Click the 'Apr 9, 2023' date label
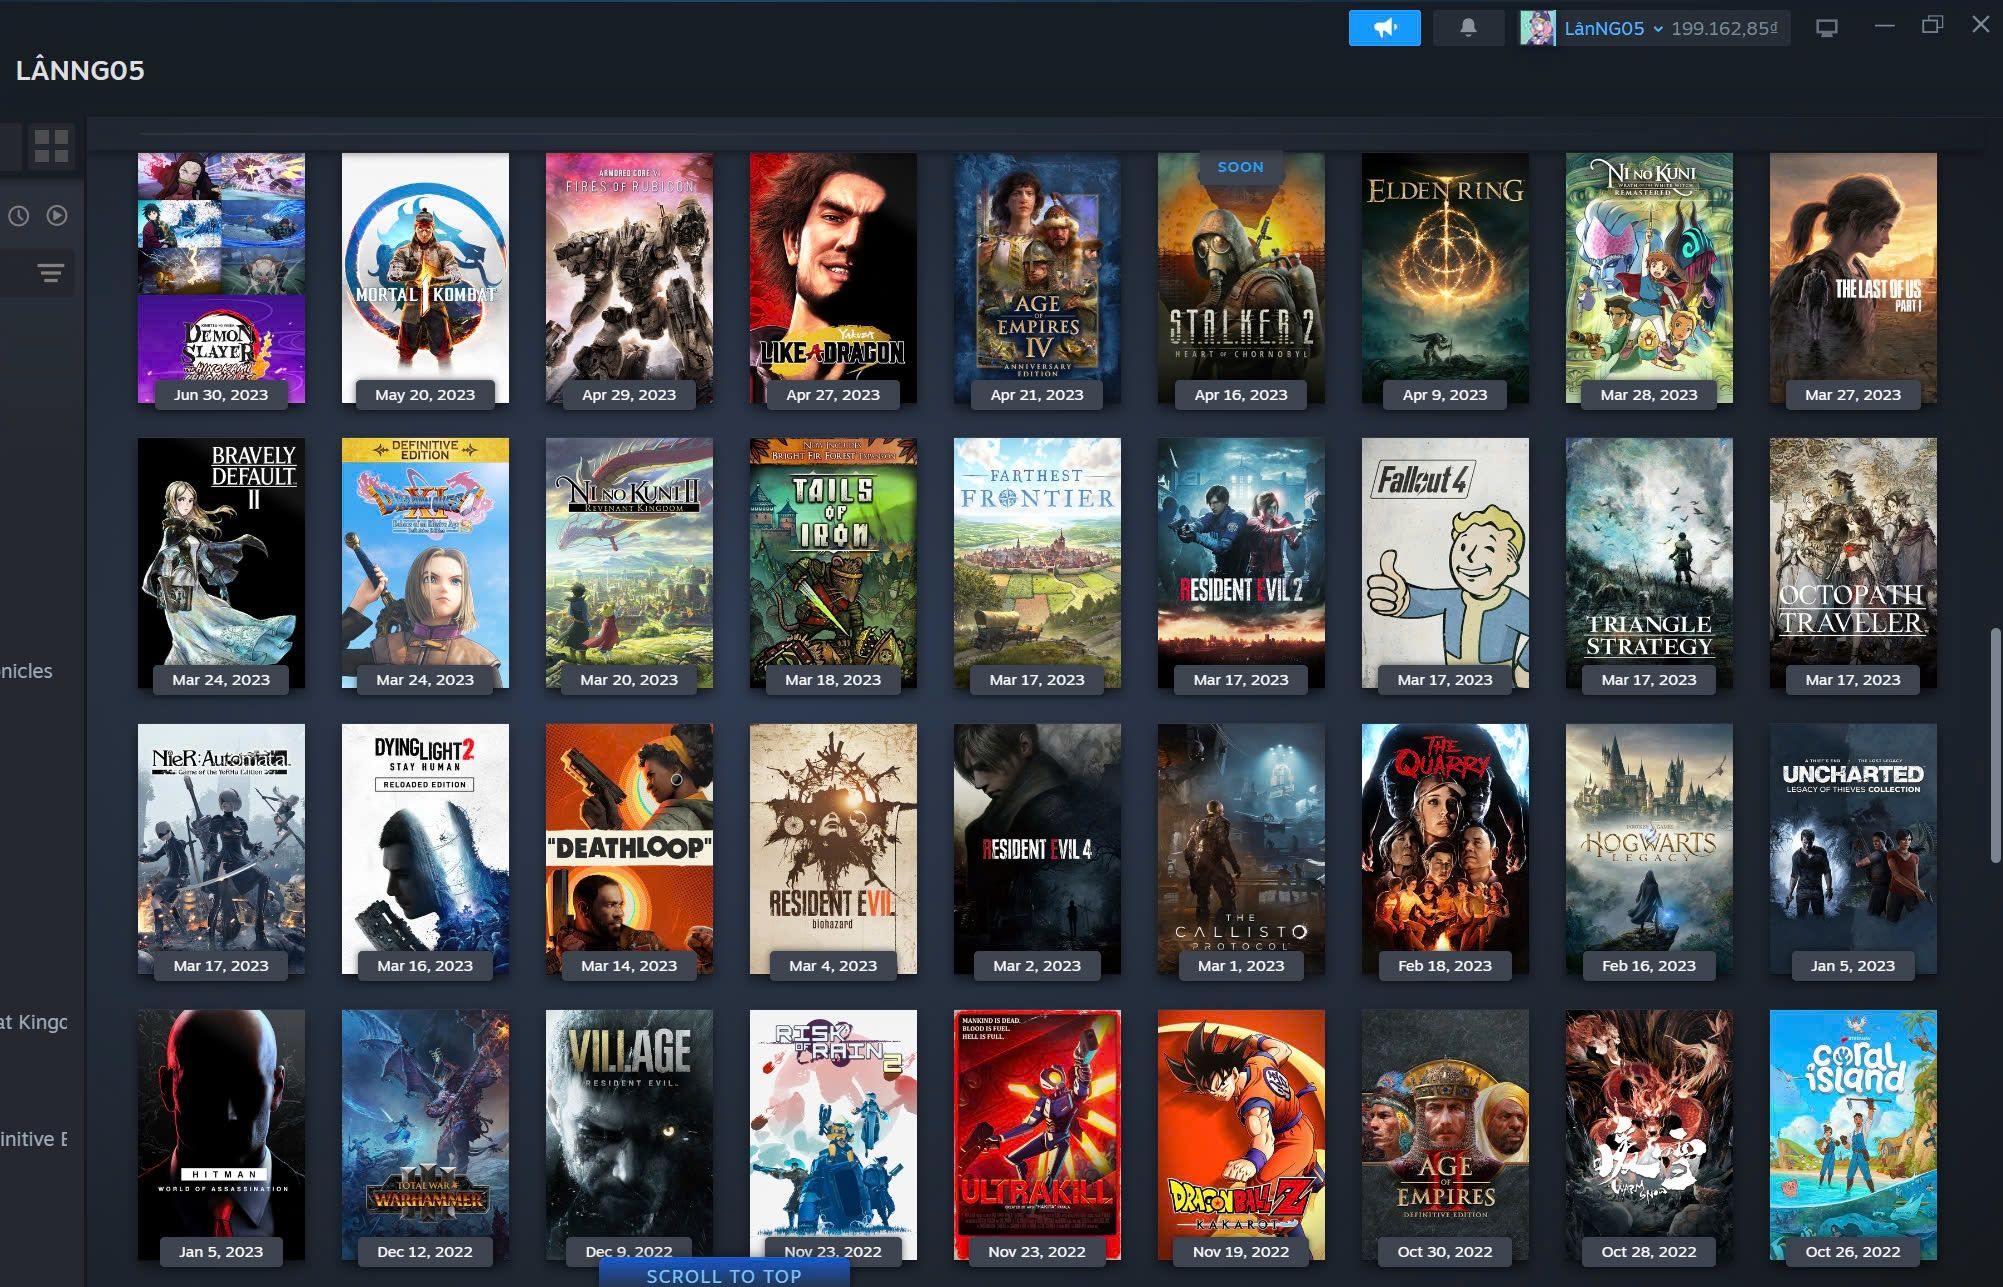2003x1287 pixels. [1445, 394]
